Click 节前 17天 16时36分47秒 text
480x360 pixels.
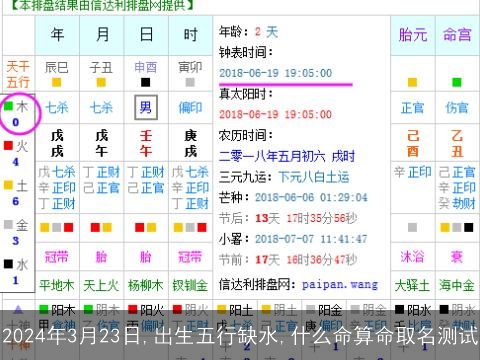[288, 260]
